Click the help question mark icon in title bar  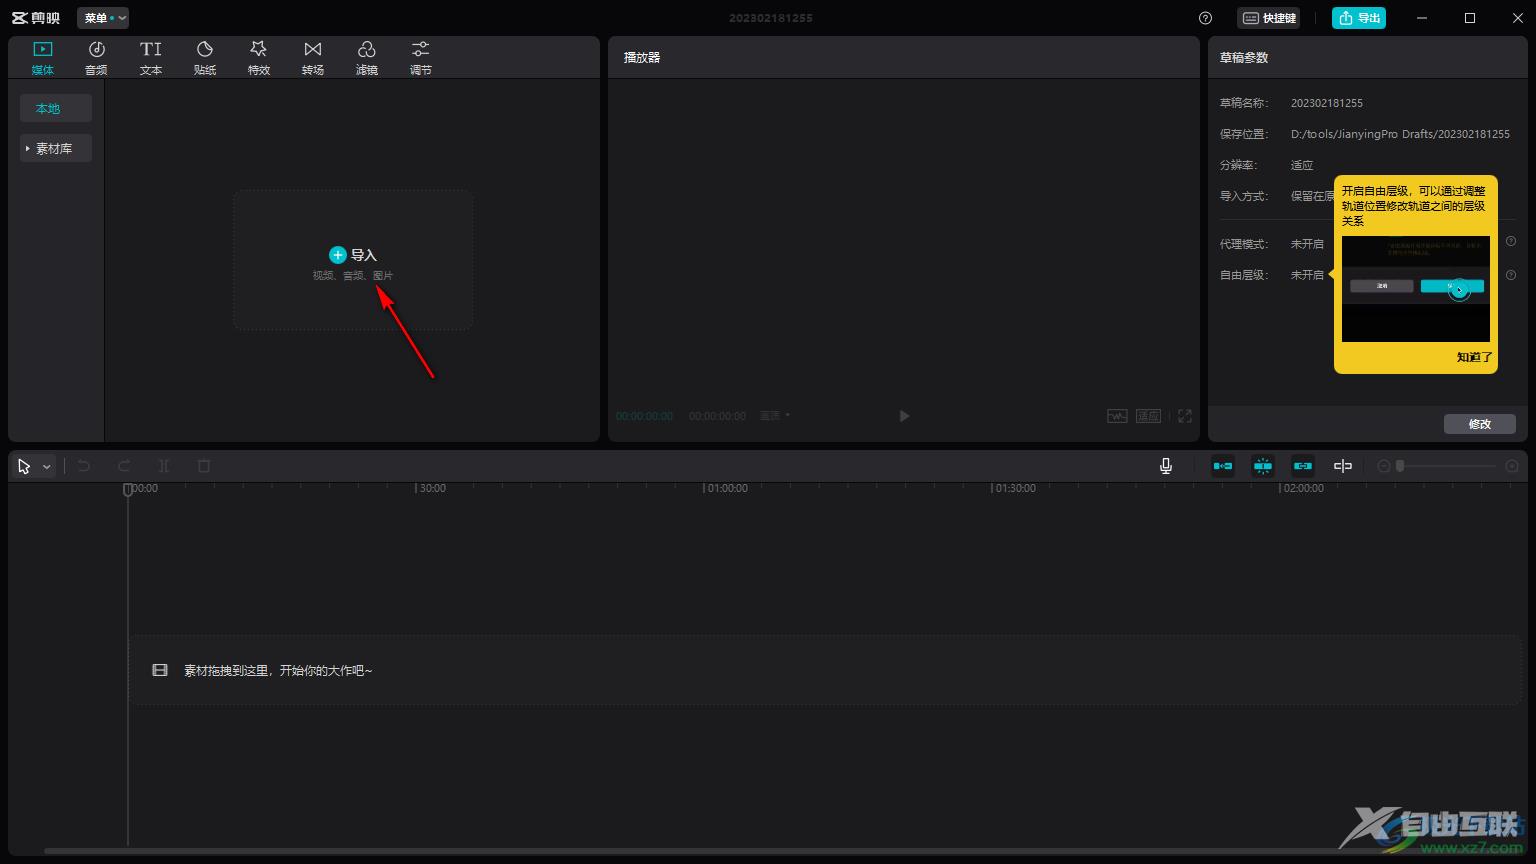pyautogui.click(x=1205, y=18)
